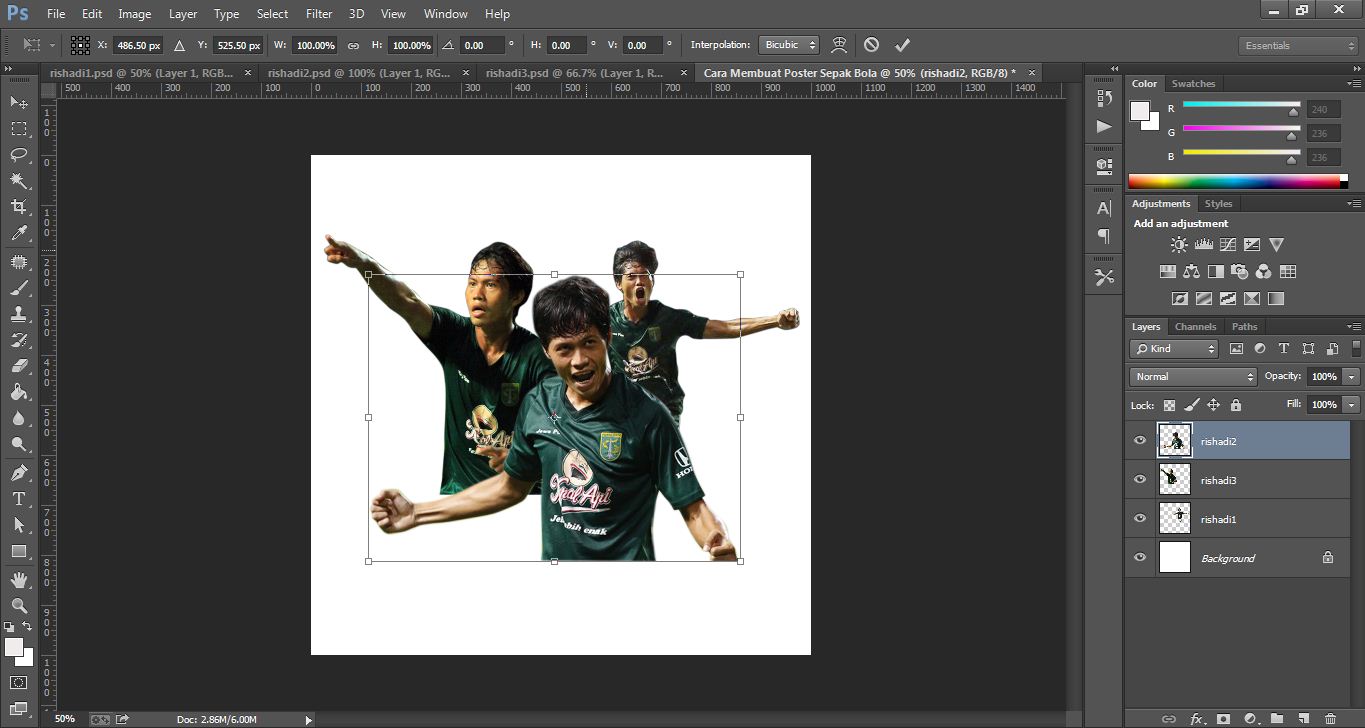Switch to the Styles tab
The height and width of the screenshot is (728, 1365).
pos(1218,204)
